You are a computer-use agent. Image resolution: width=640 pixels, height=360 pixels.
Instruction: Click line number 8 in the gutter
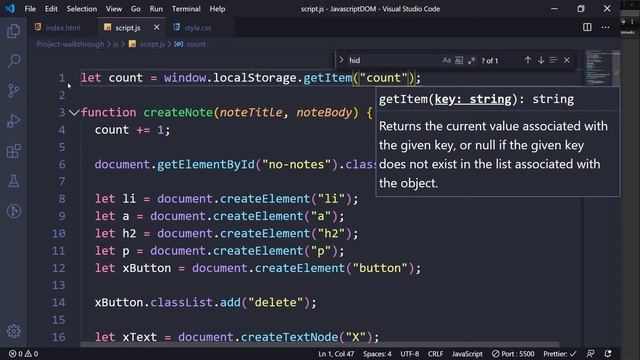tap(62, 199)
